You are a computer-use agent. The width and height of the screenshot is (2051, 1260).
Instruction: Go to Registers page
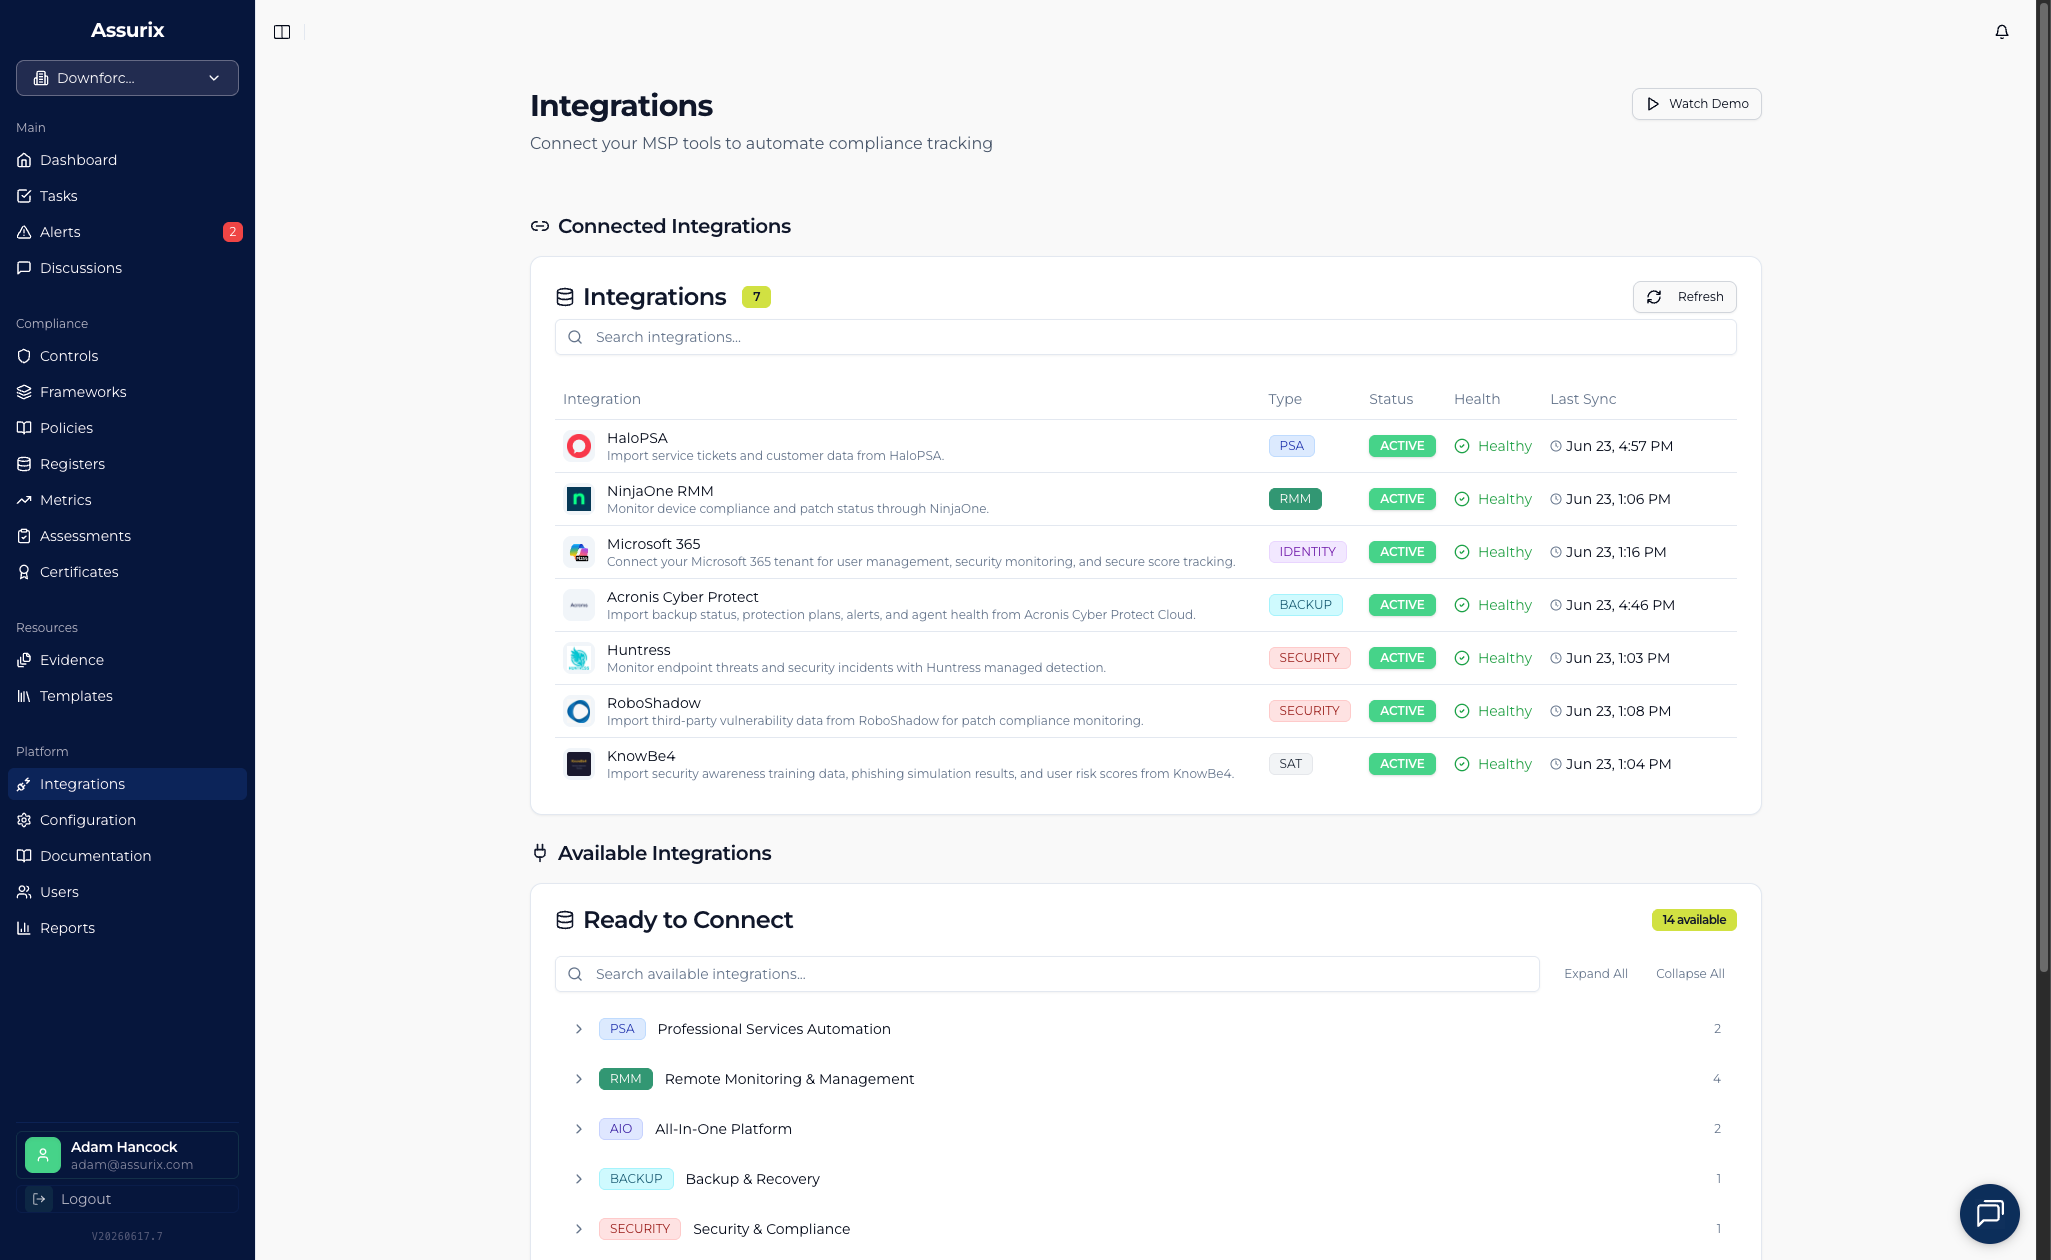tap(127, 464)
